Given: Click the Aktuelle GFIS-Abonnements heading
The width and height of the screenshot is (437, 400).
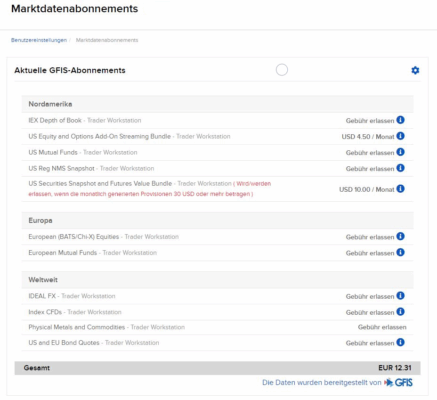Looking at the screenshot, I should point(70,70).
